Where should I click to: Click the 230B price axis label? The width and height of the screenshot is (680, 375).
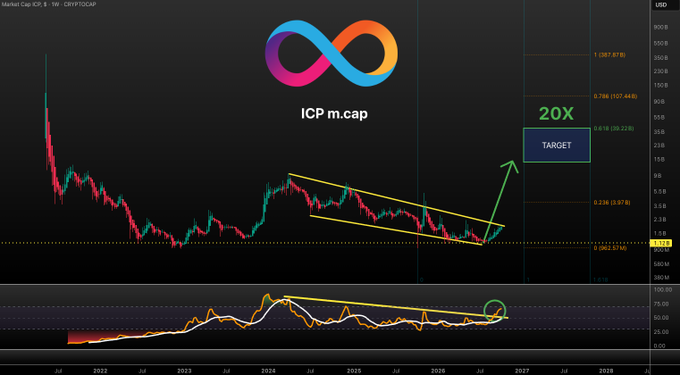[x=660, y=71]
